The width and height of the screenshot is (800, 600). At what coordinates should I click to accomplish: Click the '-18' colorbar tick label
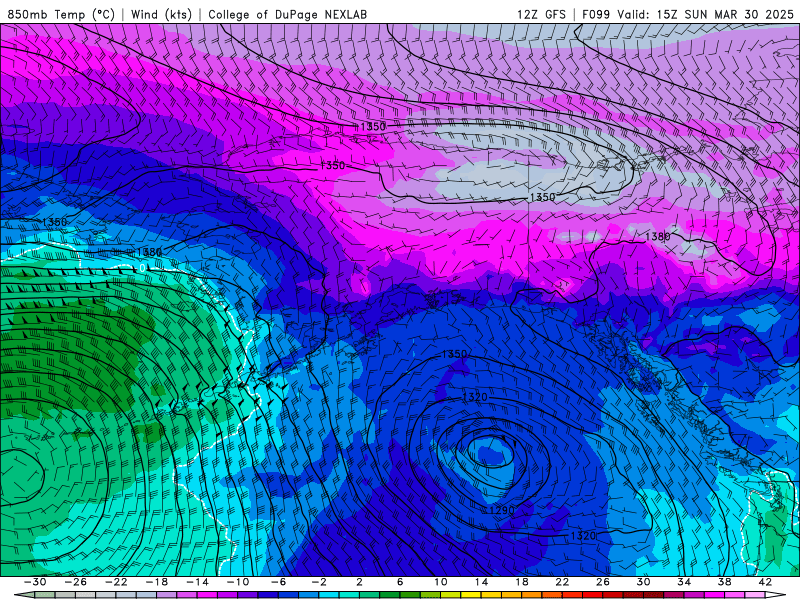[157, 582]
